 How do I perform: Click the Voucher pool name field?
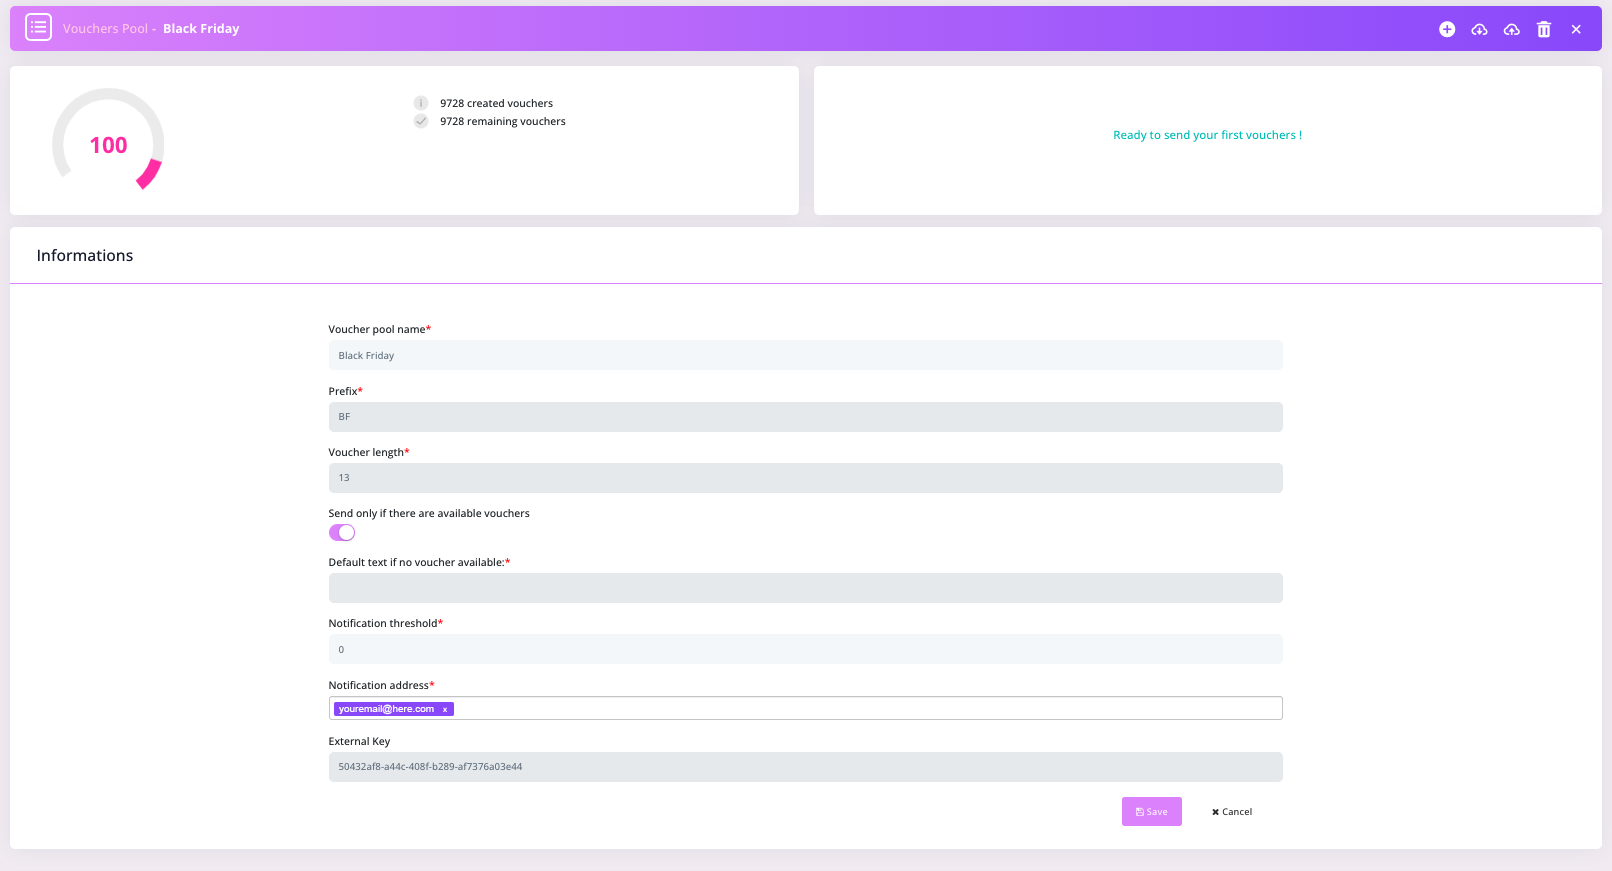[x=805, y=355]
